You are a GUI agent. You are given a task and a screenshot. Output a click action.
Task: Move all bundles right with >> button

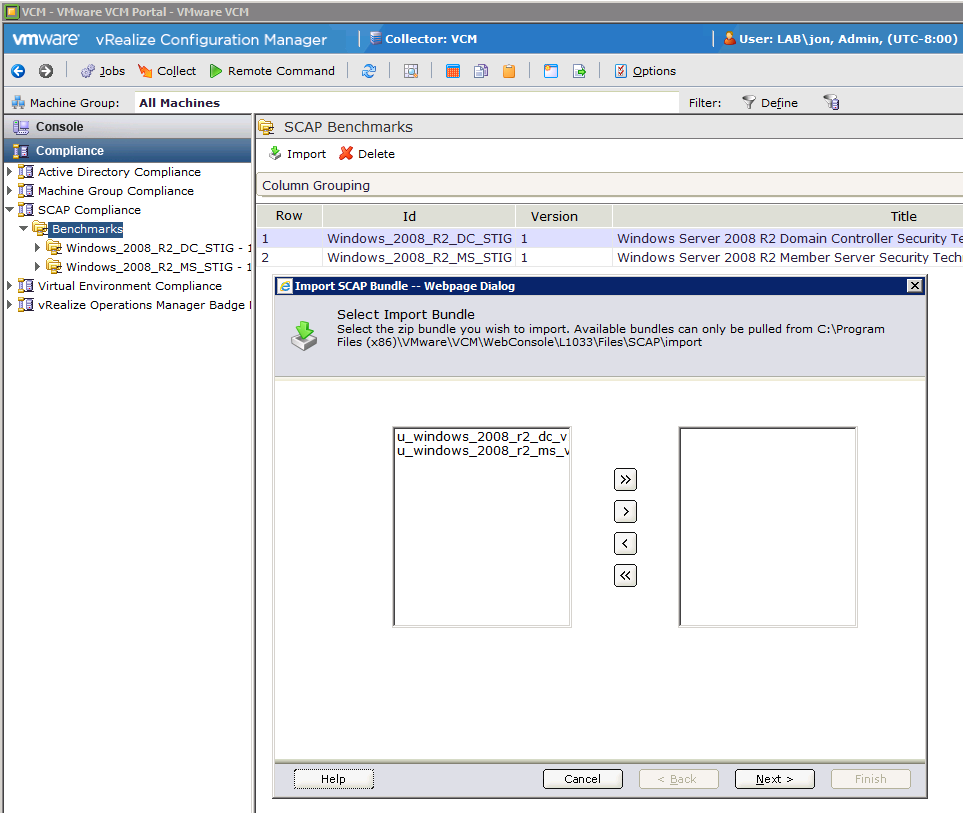click(625, 480)
